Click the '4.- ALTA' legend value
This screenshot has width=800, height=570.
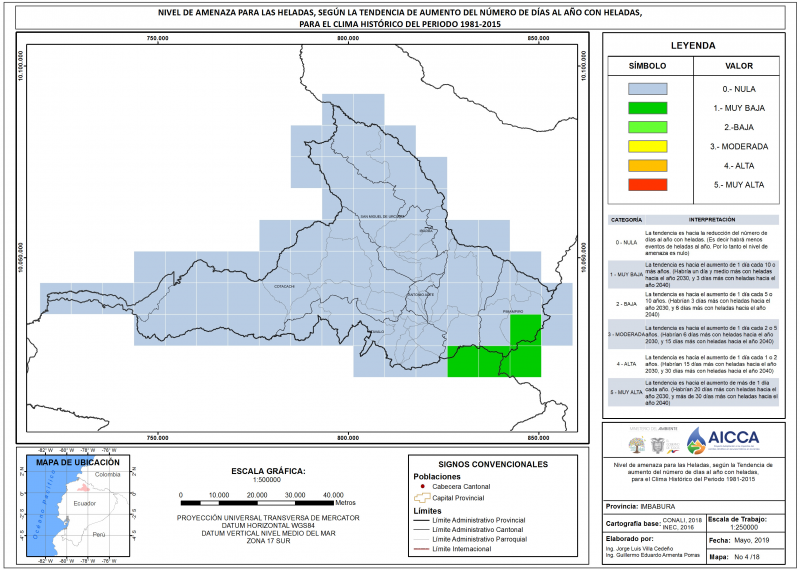point(739,166)
